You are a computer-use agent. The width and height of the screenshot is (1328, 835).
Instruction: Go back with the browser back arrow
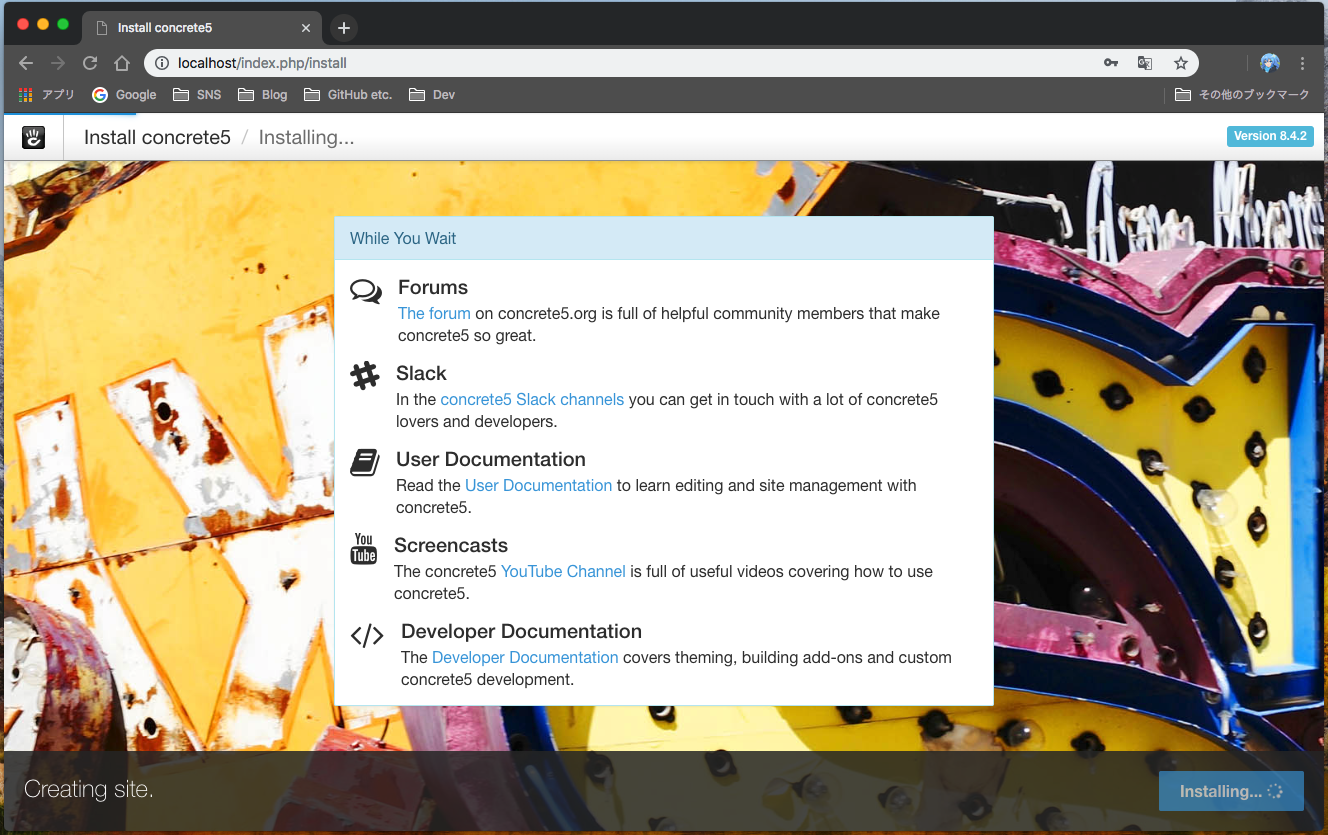[26, 63]
